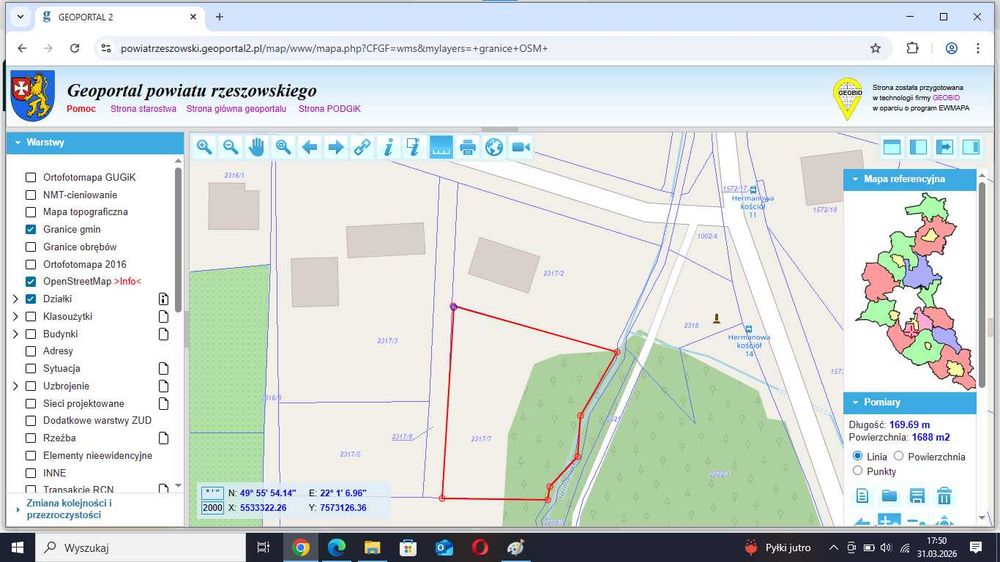Click document icon next to Sytuacja

click(x=163, y=369)
